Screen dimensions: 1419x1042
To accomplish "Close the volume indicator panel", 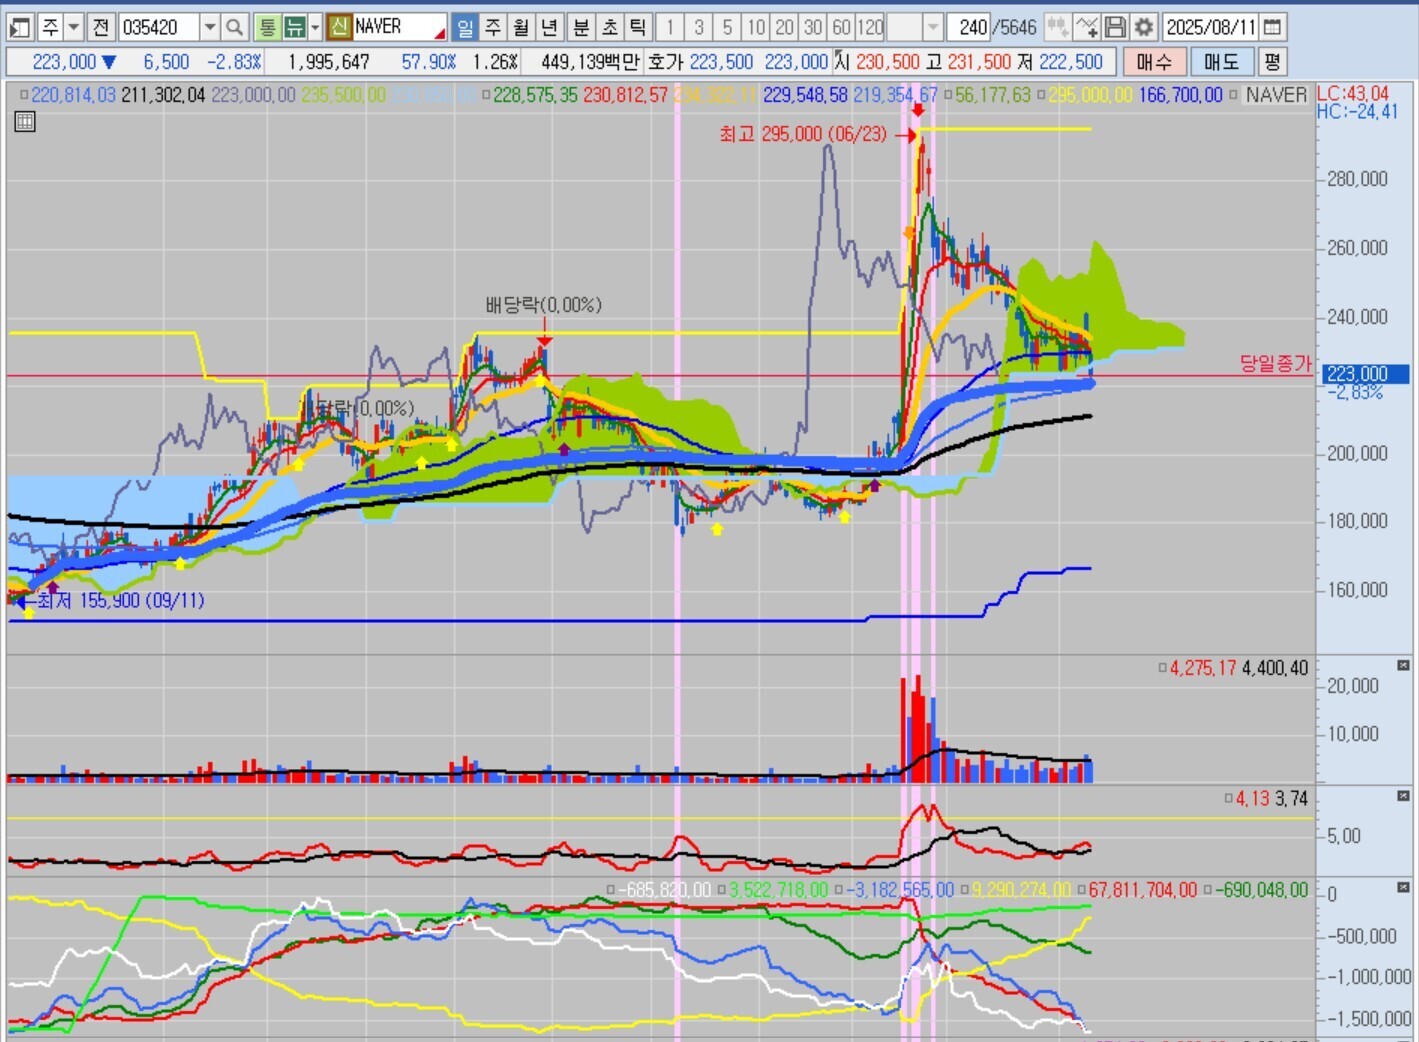I will click(x=1403, y=666).
